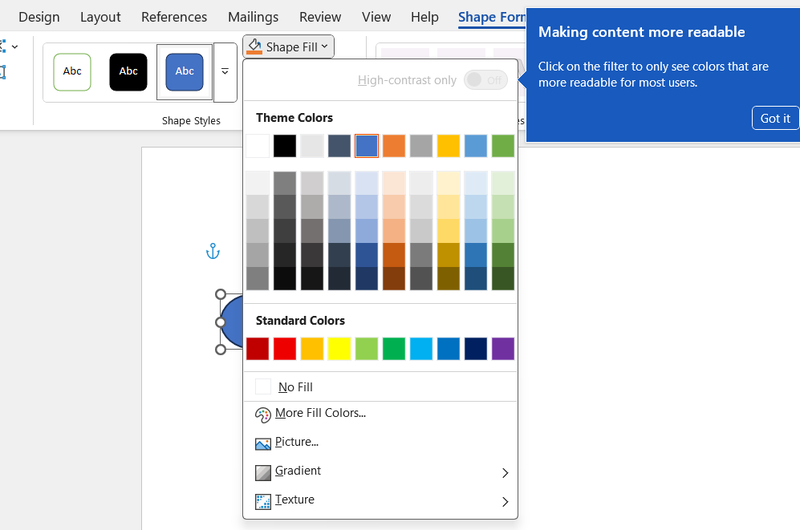The height and width of the screenshot is (530, 800).
Task: Expand the Gradient submenu arrow
Action: [505, 473]
